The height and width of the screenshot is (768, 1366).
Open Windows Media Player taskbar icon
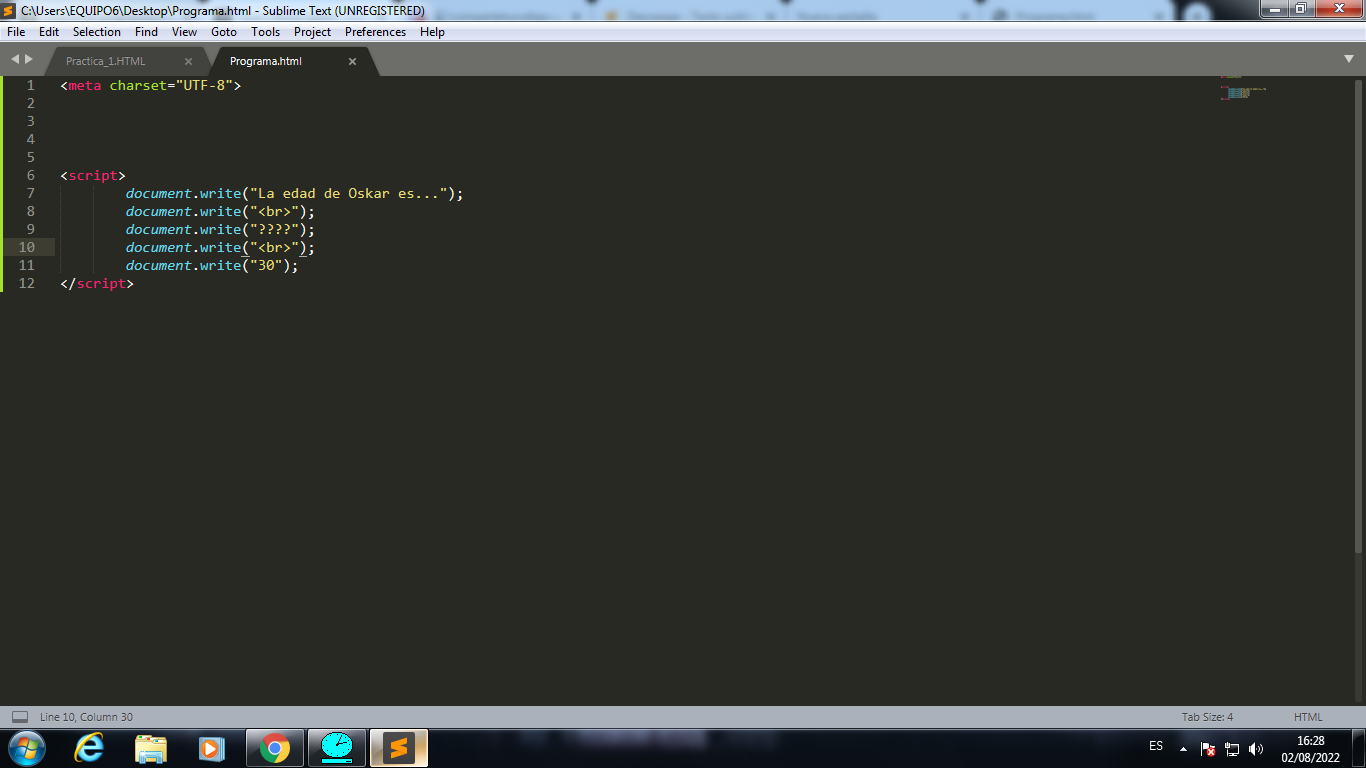212,748
